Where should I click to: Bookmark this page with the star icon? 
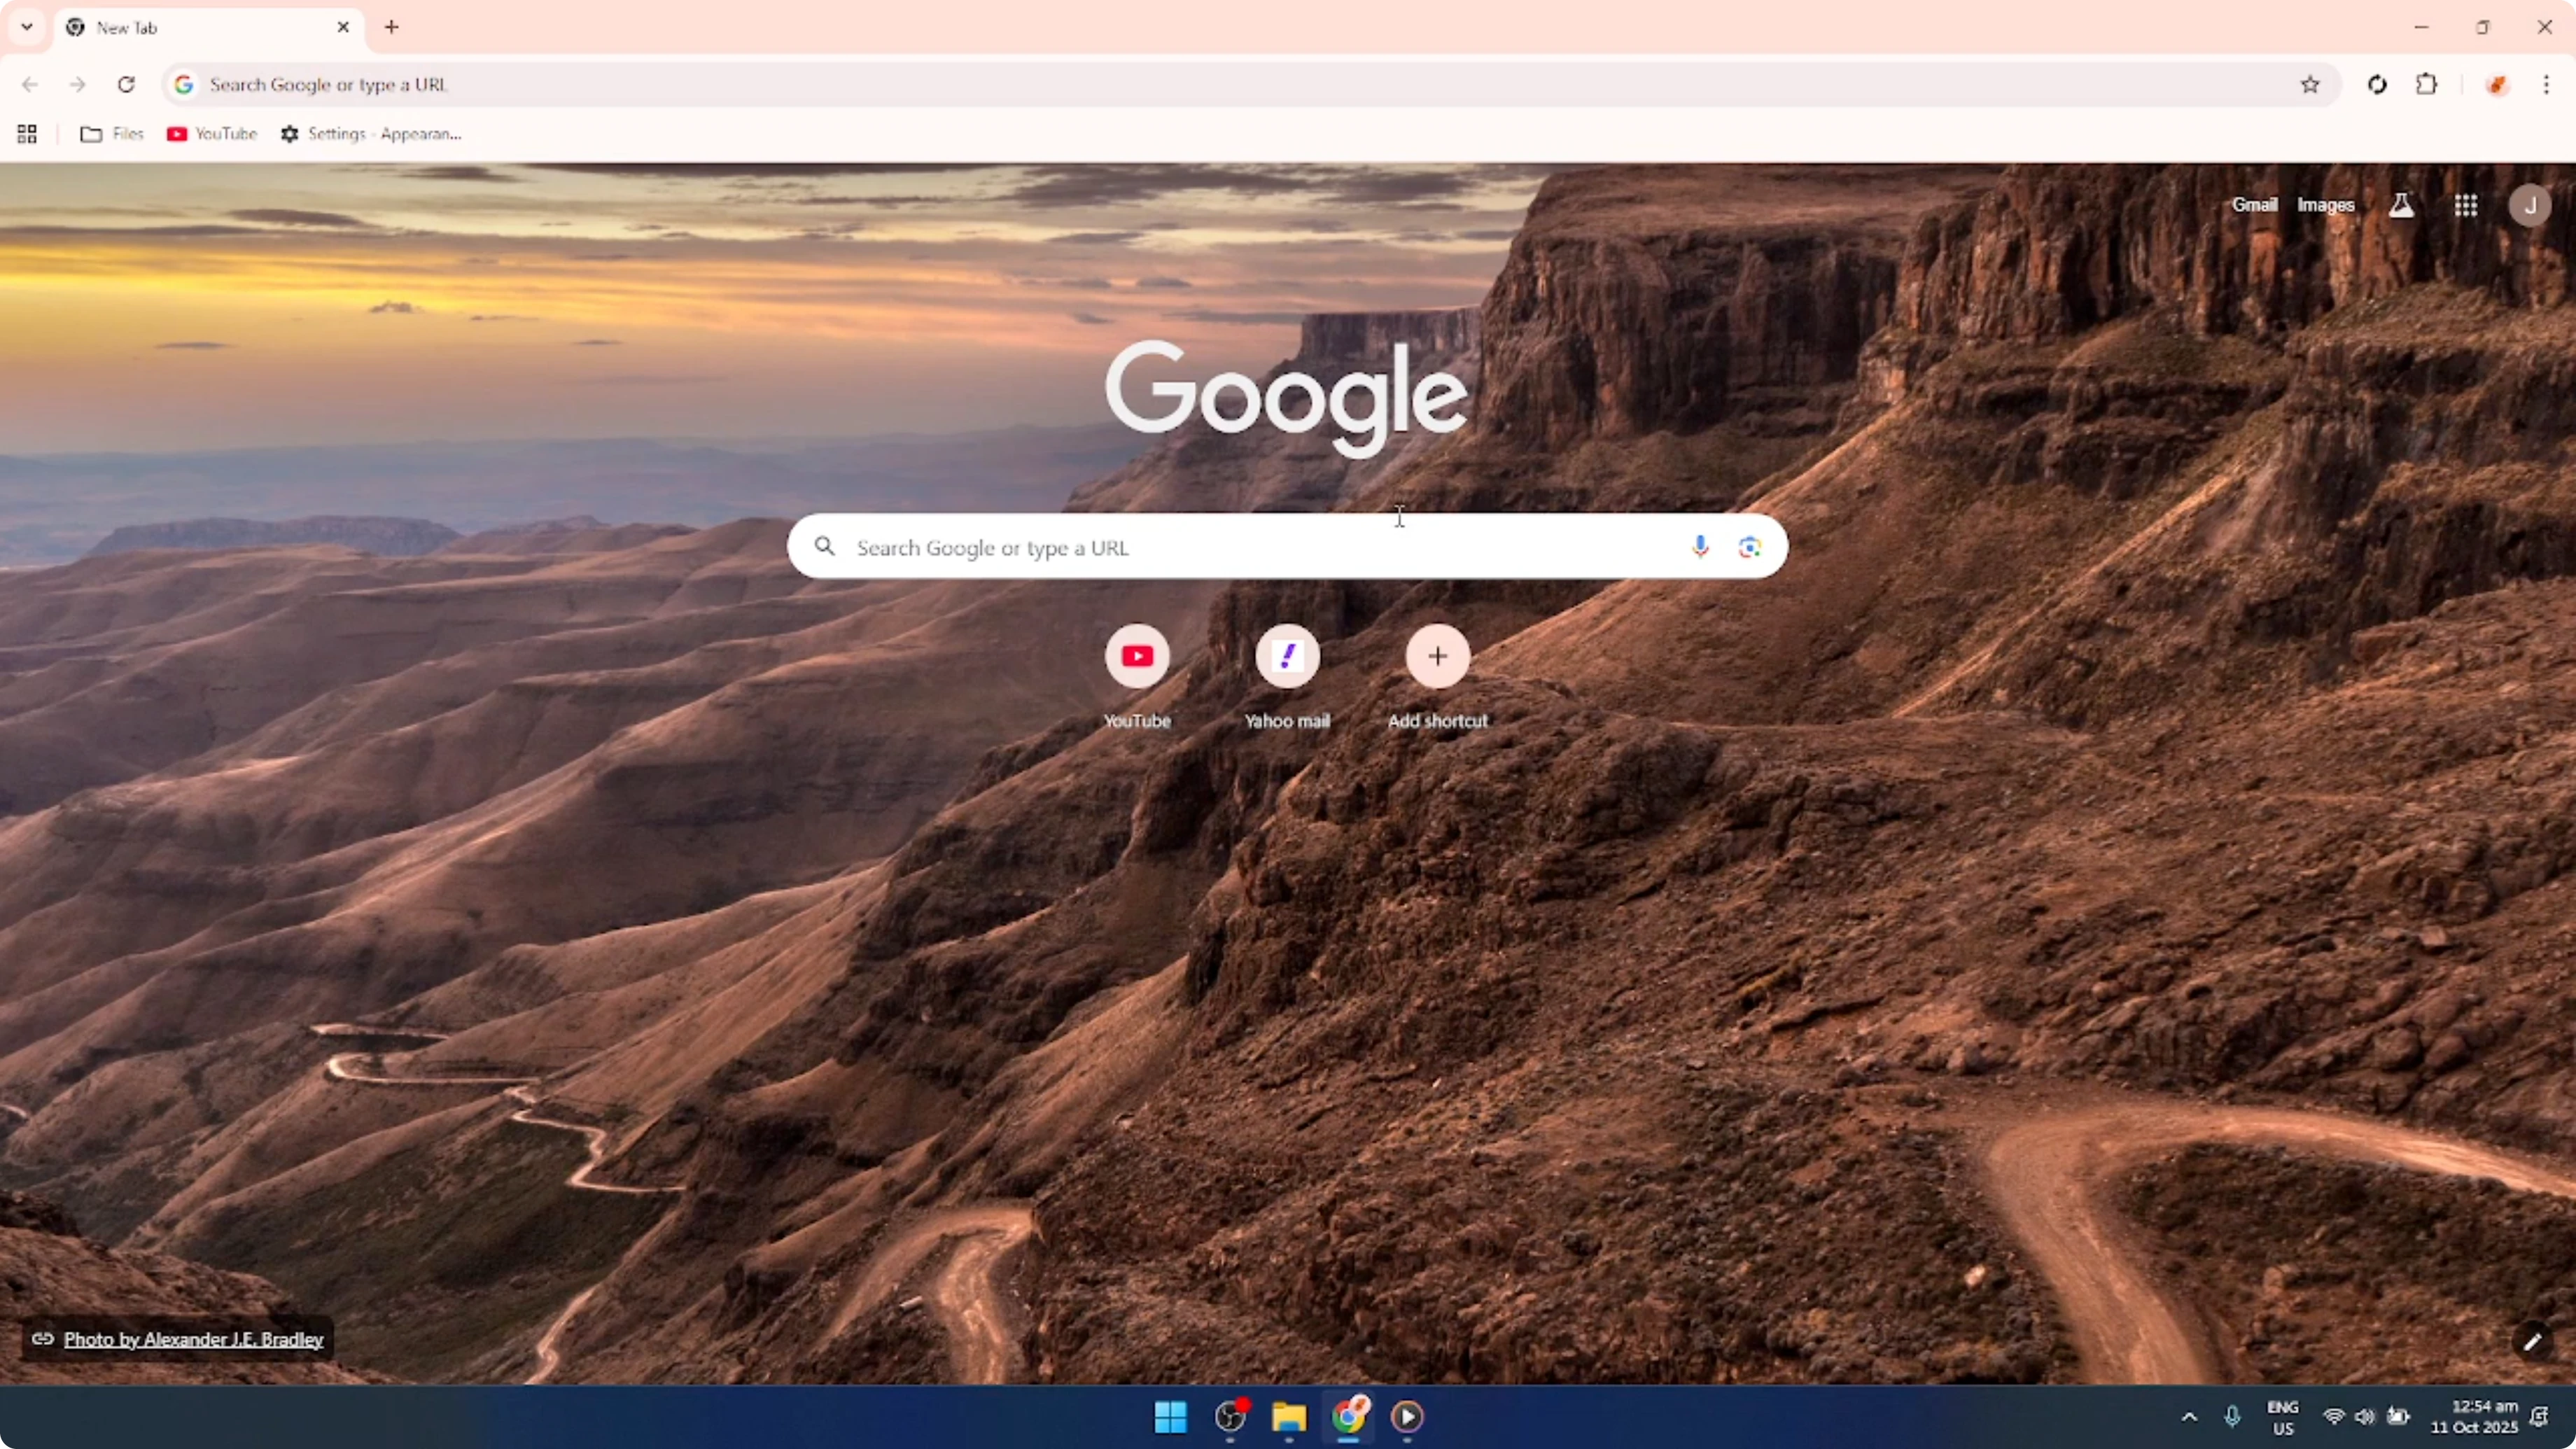[x=2310, y=85]
